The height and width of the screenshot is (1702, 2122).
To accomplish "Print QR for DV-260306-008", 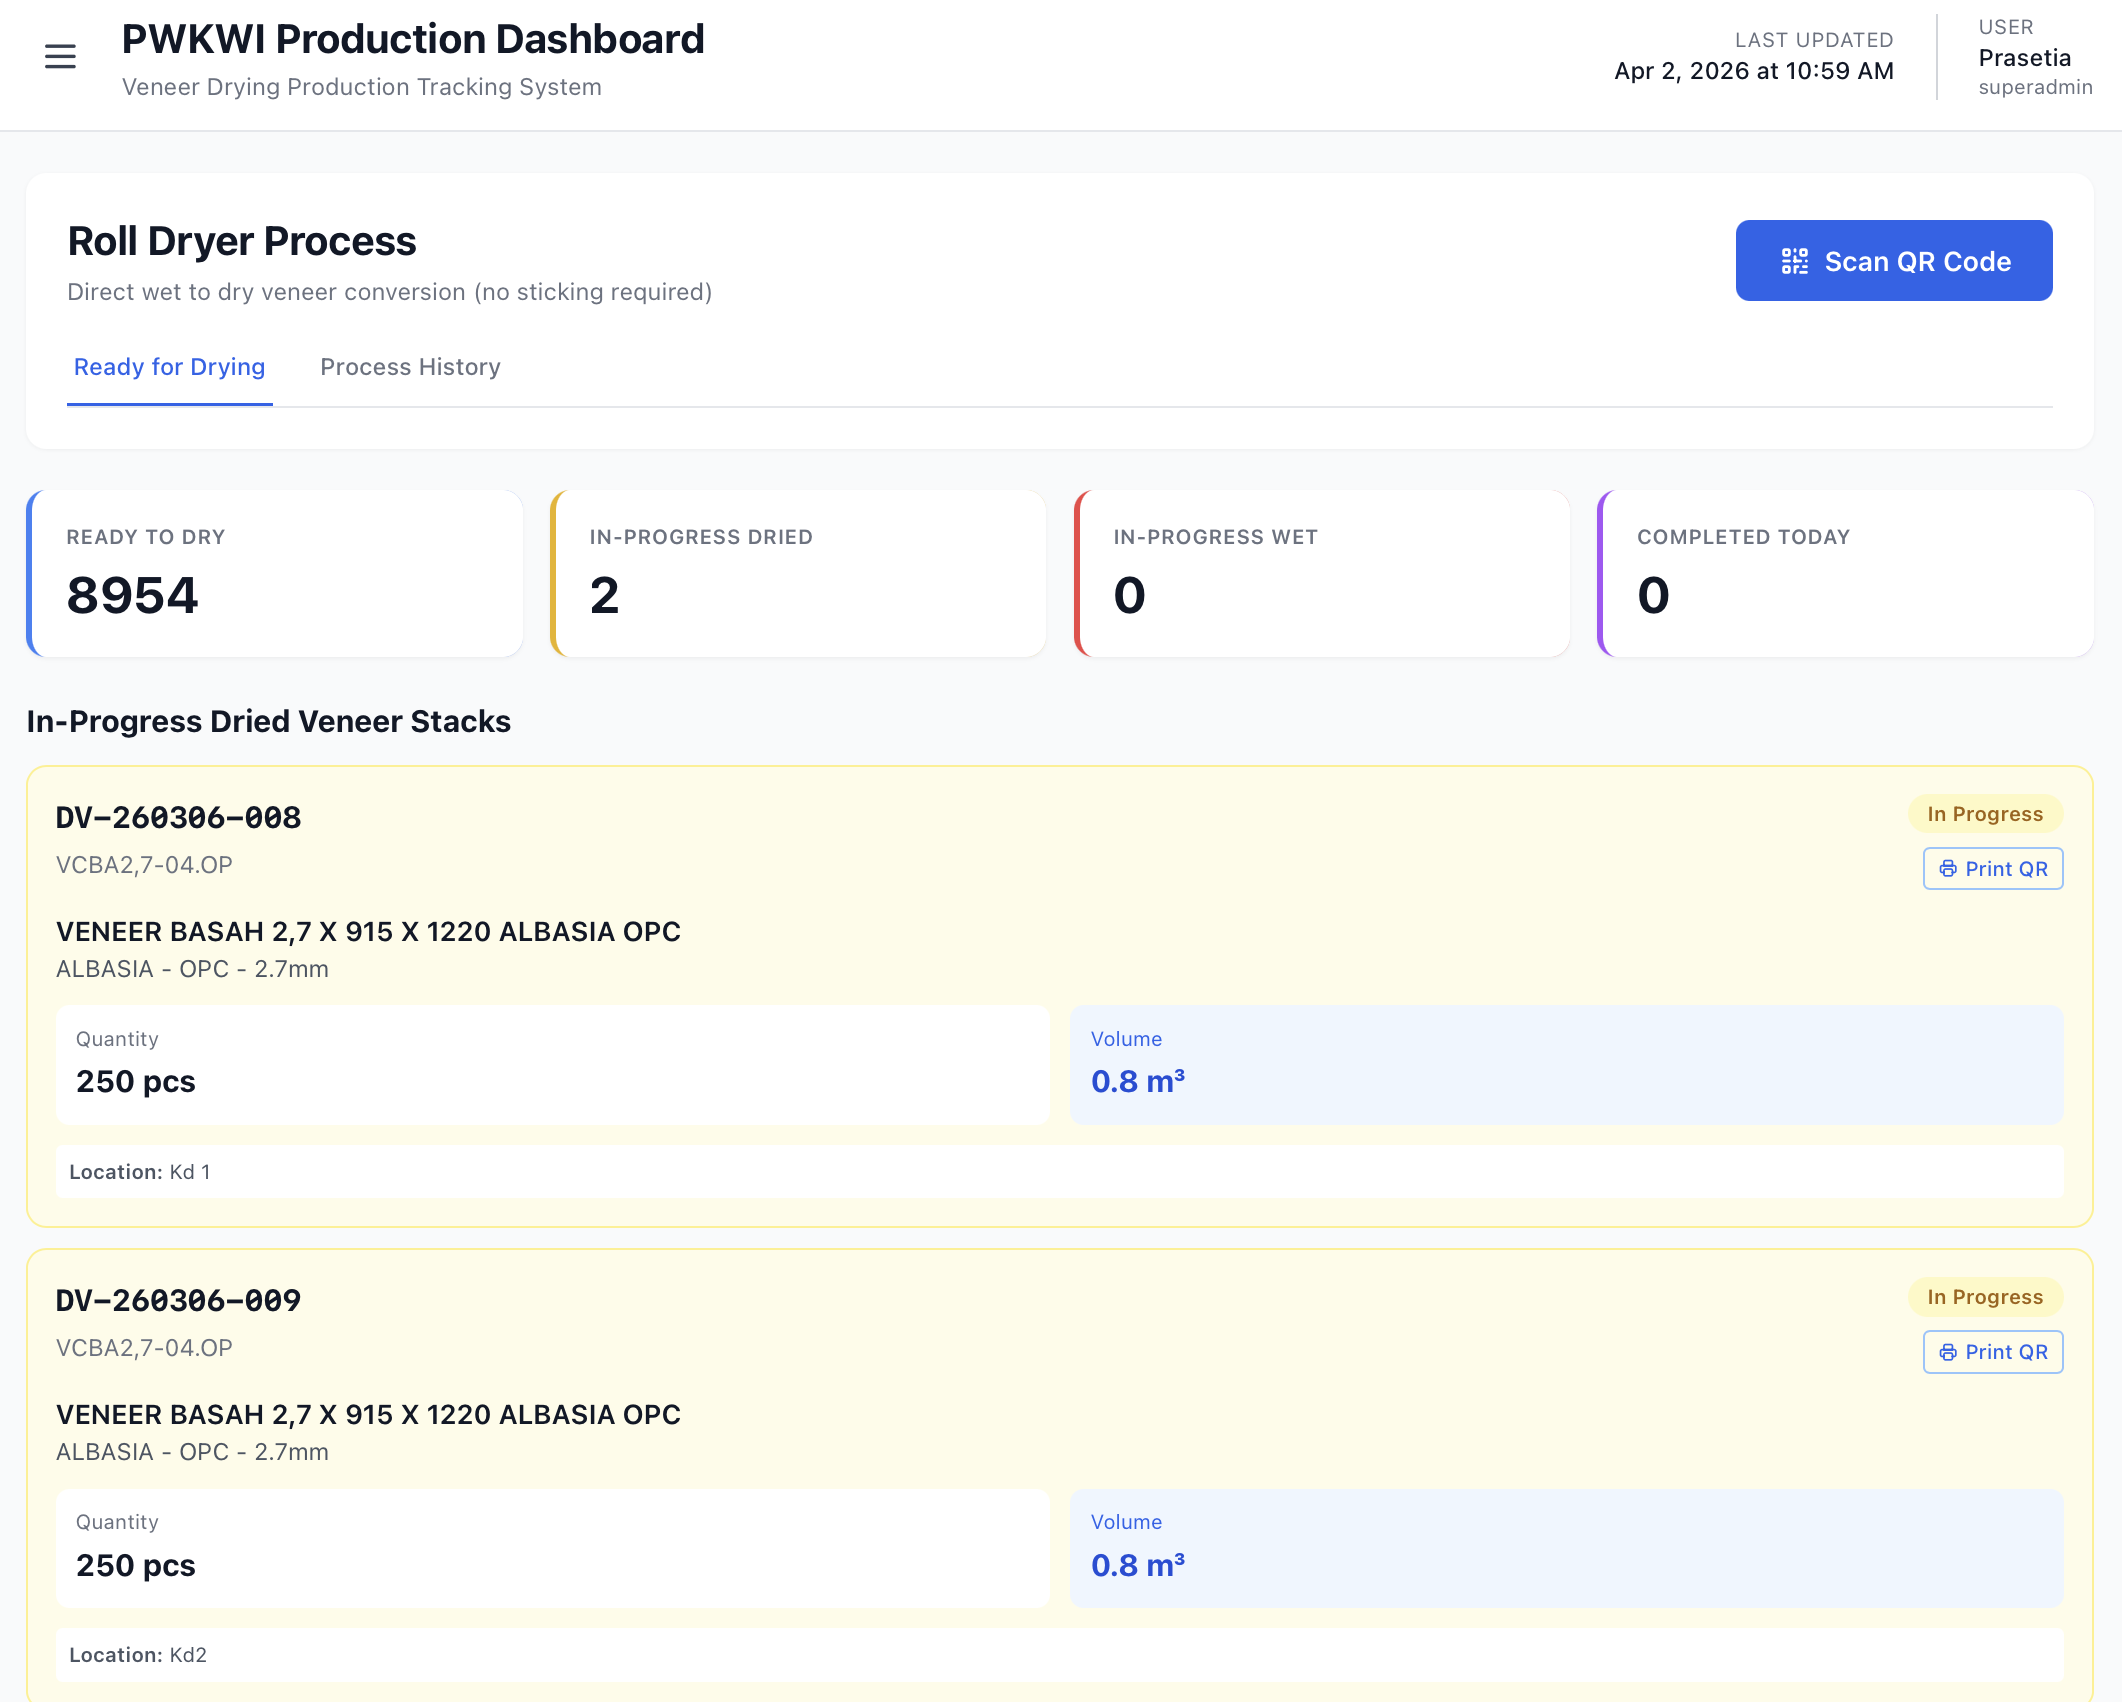I will pyautogui.click(x=1992, y=869).
